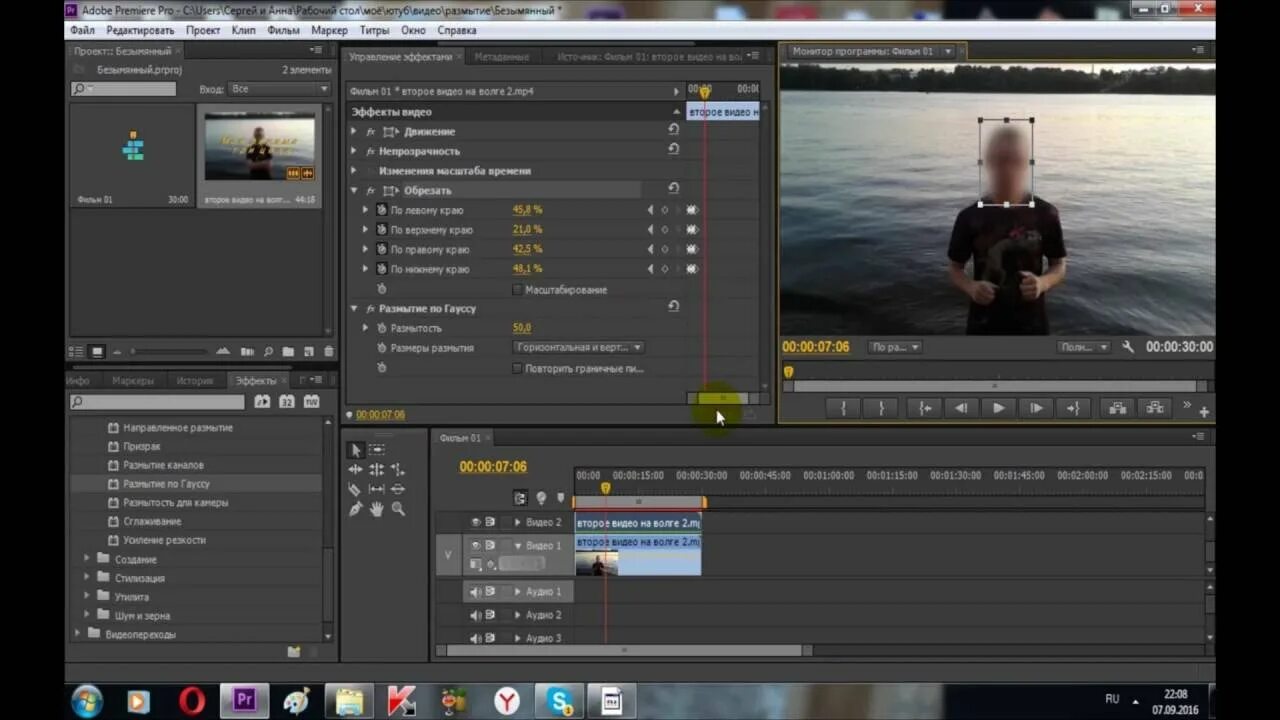Open the Титры menu

pyautogui.click(x=374, y=30)
